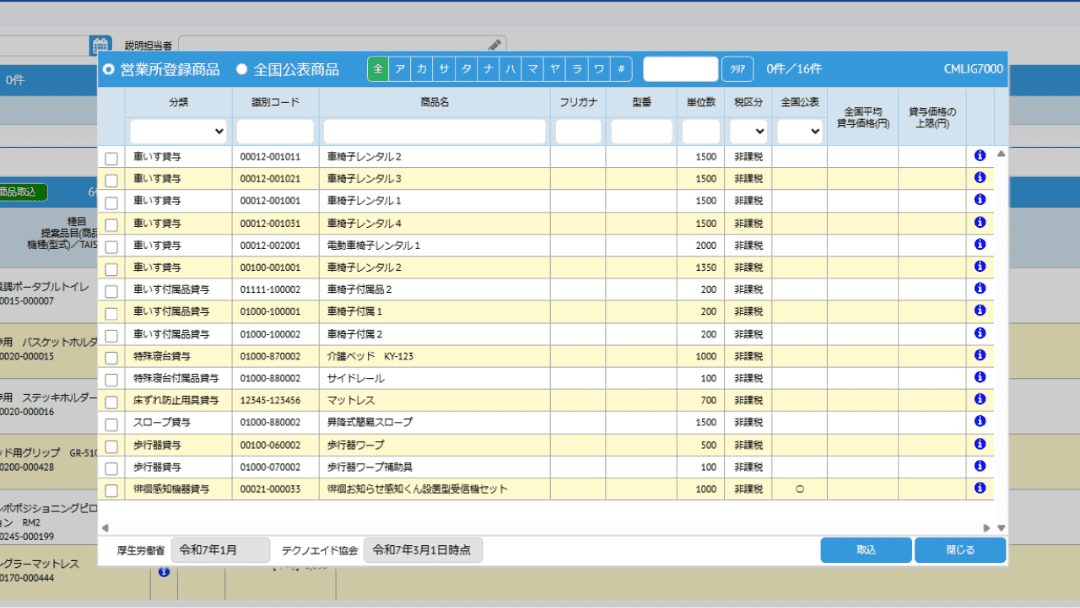Select the # symbol filter tab
Viewport: 1080px width, 608px height.
[621, 69]
